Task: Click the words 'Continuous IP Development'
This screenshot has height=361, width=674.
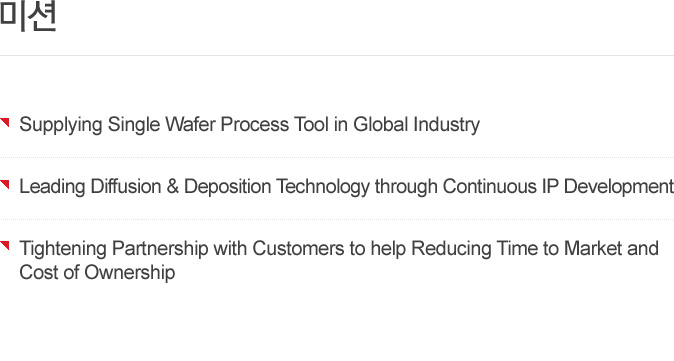Action: click(558, 187)
